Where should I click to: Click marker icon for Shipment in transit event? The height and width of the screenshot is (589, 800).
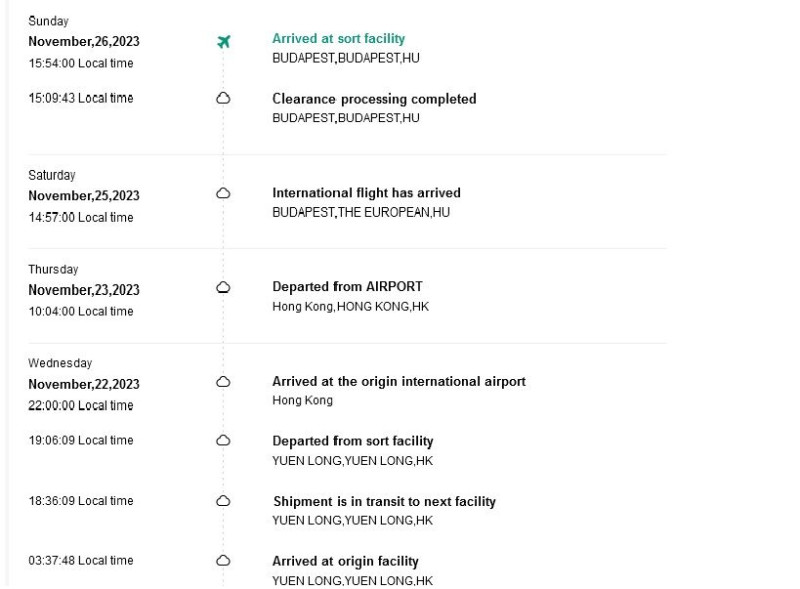tap(223, 501)
